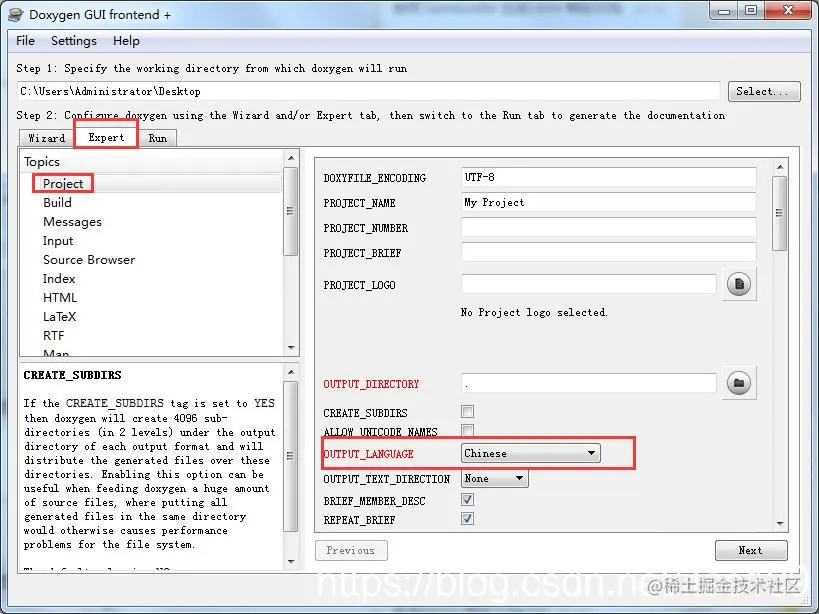The width and height of the screenshot is (819, 614).
Task: Close the Doxygen GUI frontend window
Action: [x=788, y=10]
